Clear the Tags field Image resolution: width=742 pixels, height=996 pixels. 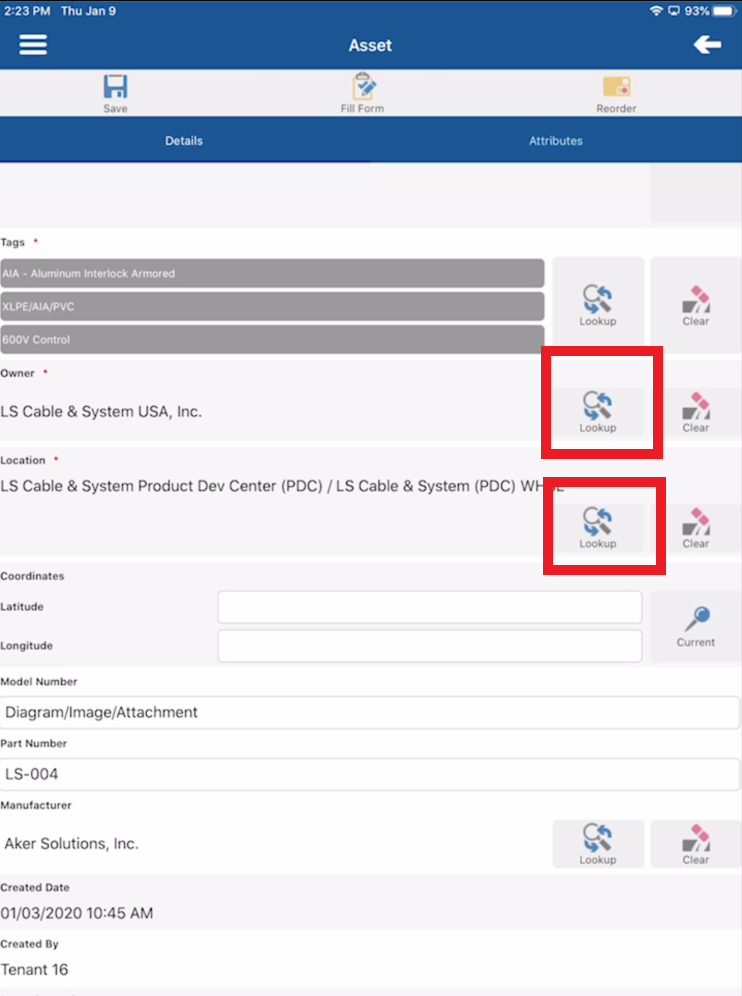click(696, 306)
